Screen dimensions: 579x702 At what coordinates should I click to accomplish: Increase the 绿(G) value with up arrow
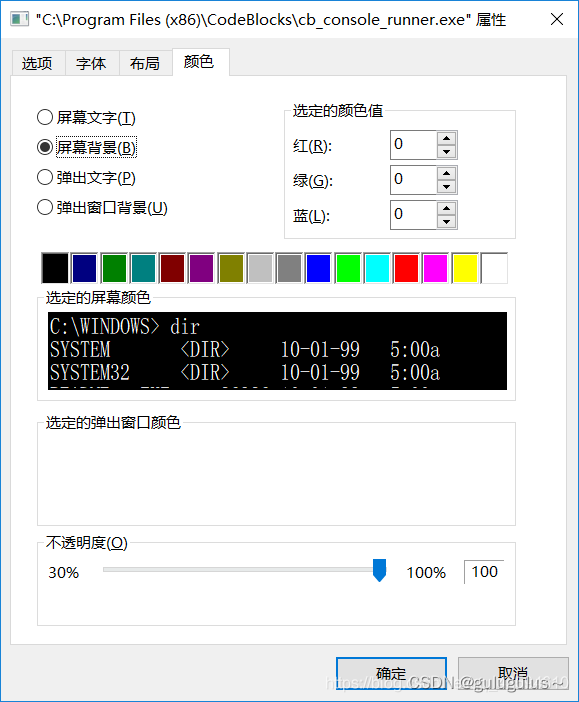tap(446, 173)
